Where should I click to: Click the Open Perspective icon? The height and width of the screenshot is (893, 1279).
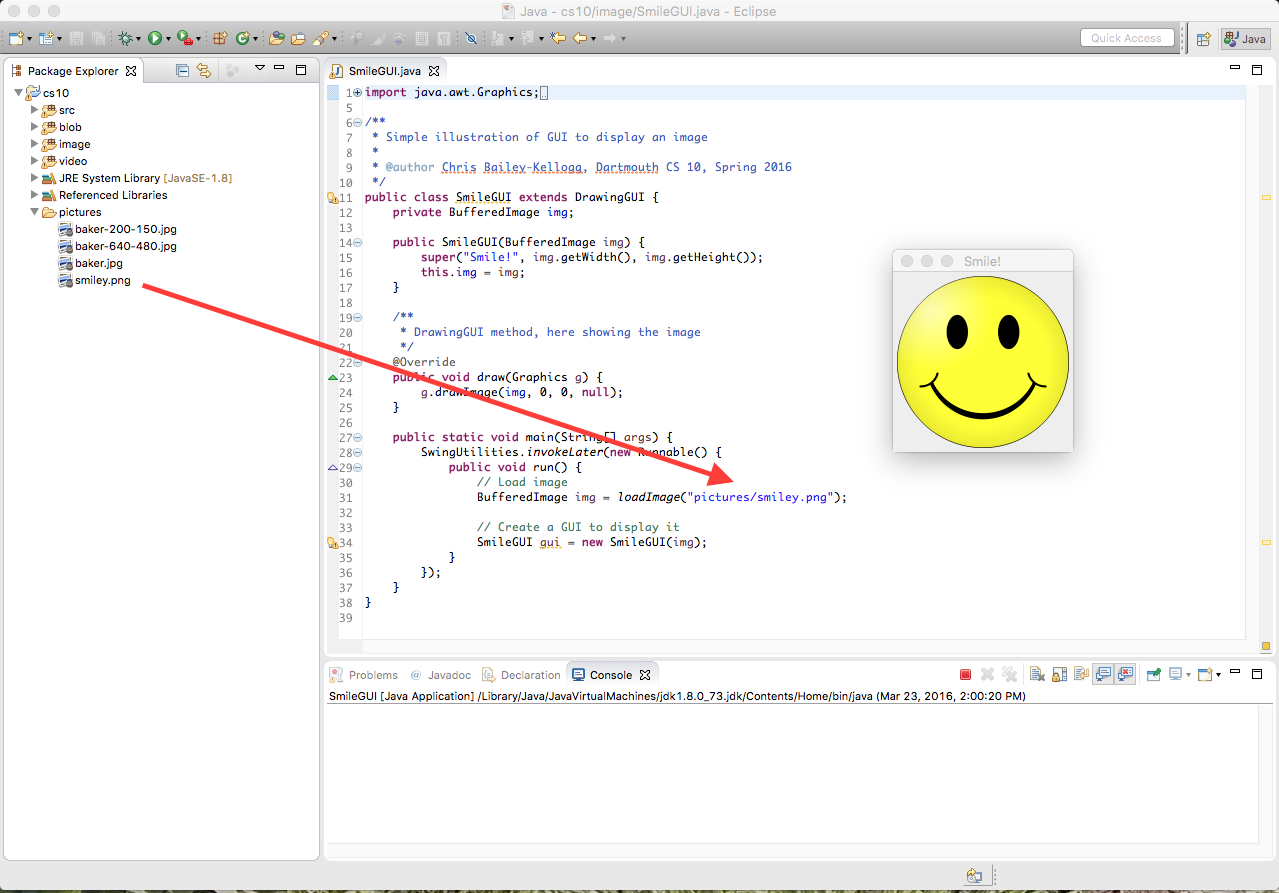coord(1204,38)
